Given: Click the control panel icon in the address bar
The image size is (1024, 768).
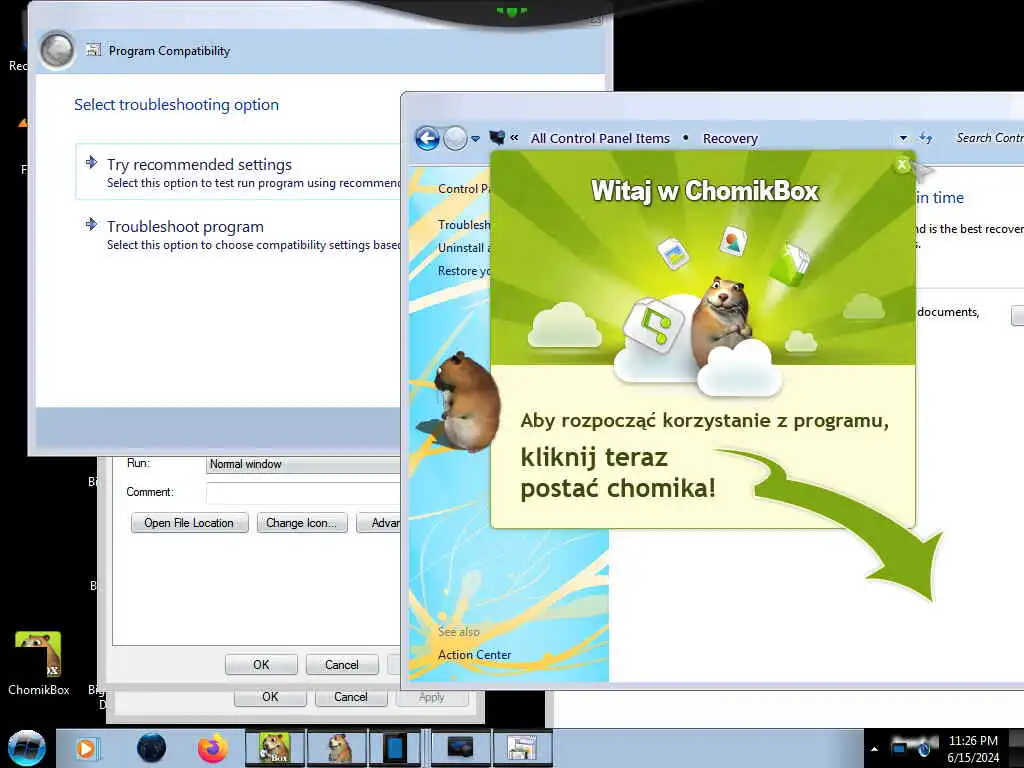Looking at the screenshot, I should click(497, 137).
